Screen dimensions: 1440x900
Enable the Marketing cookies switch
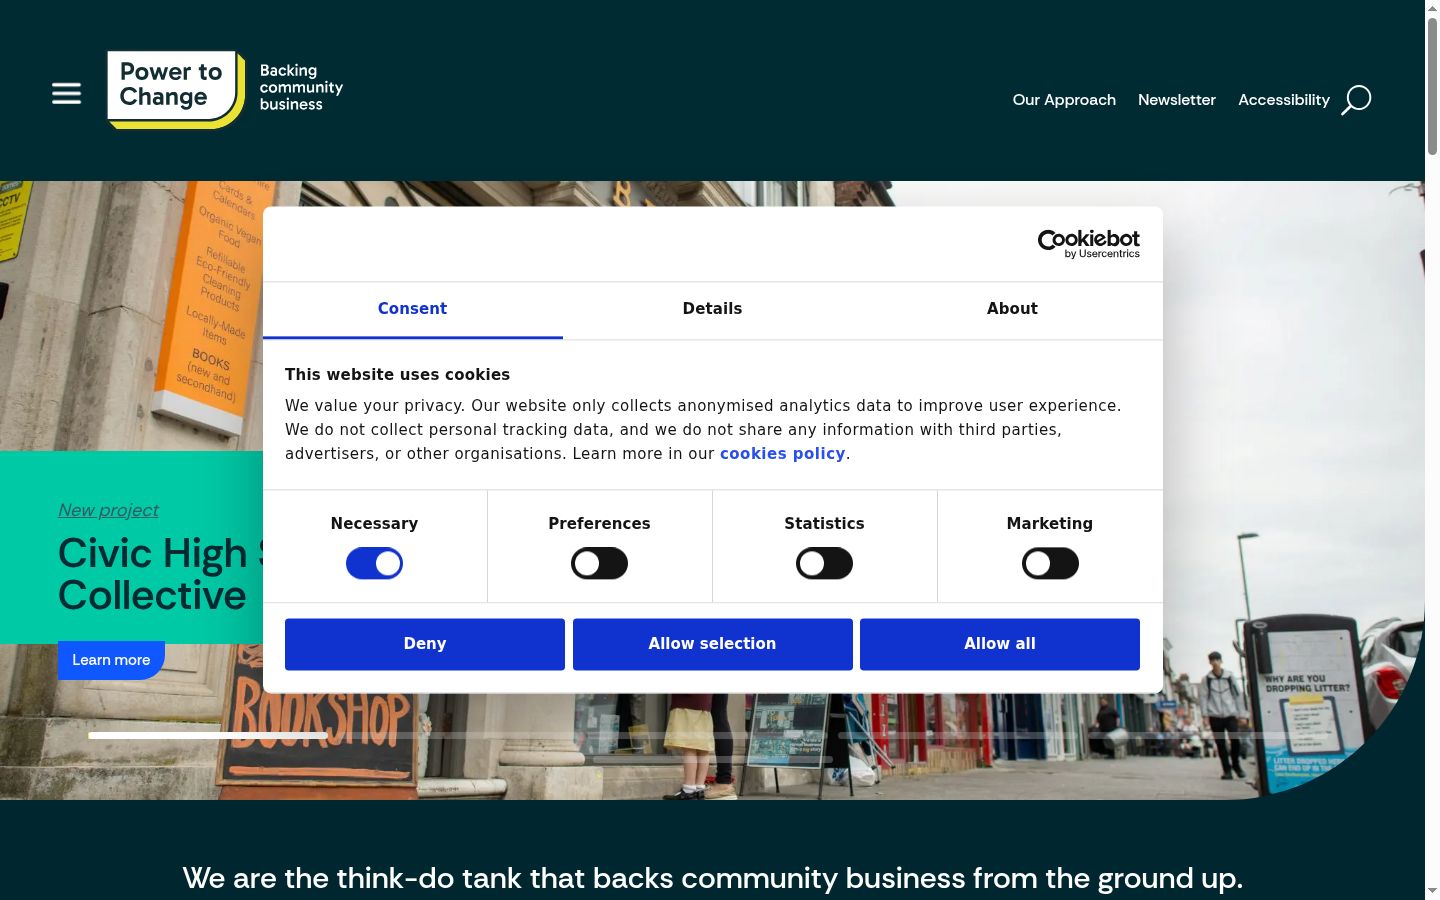[1050, 563]
